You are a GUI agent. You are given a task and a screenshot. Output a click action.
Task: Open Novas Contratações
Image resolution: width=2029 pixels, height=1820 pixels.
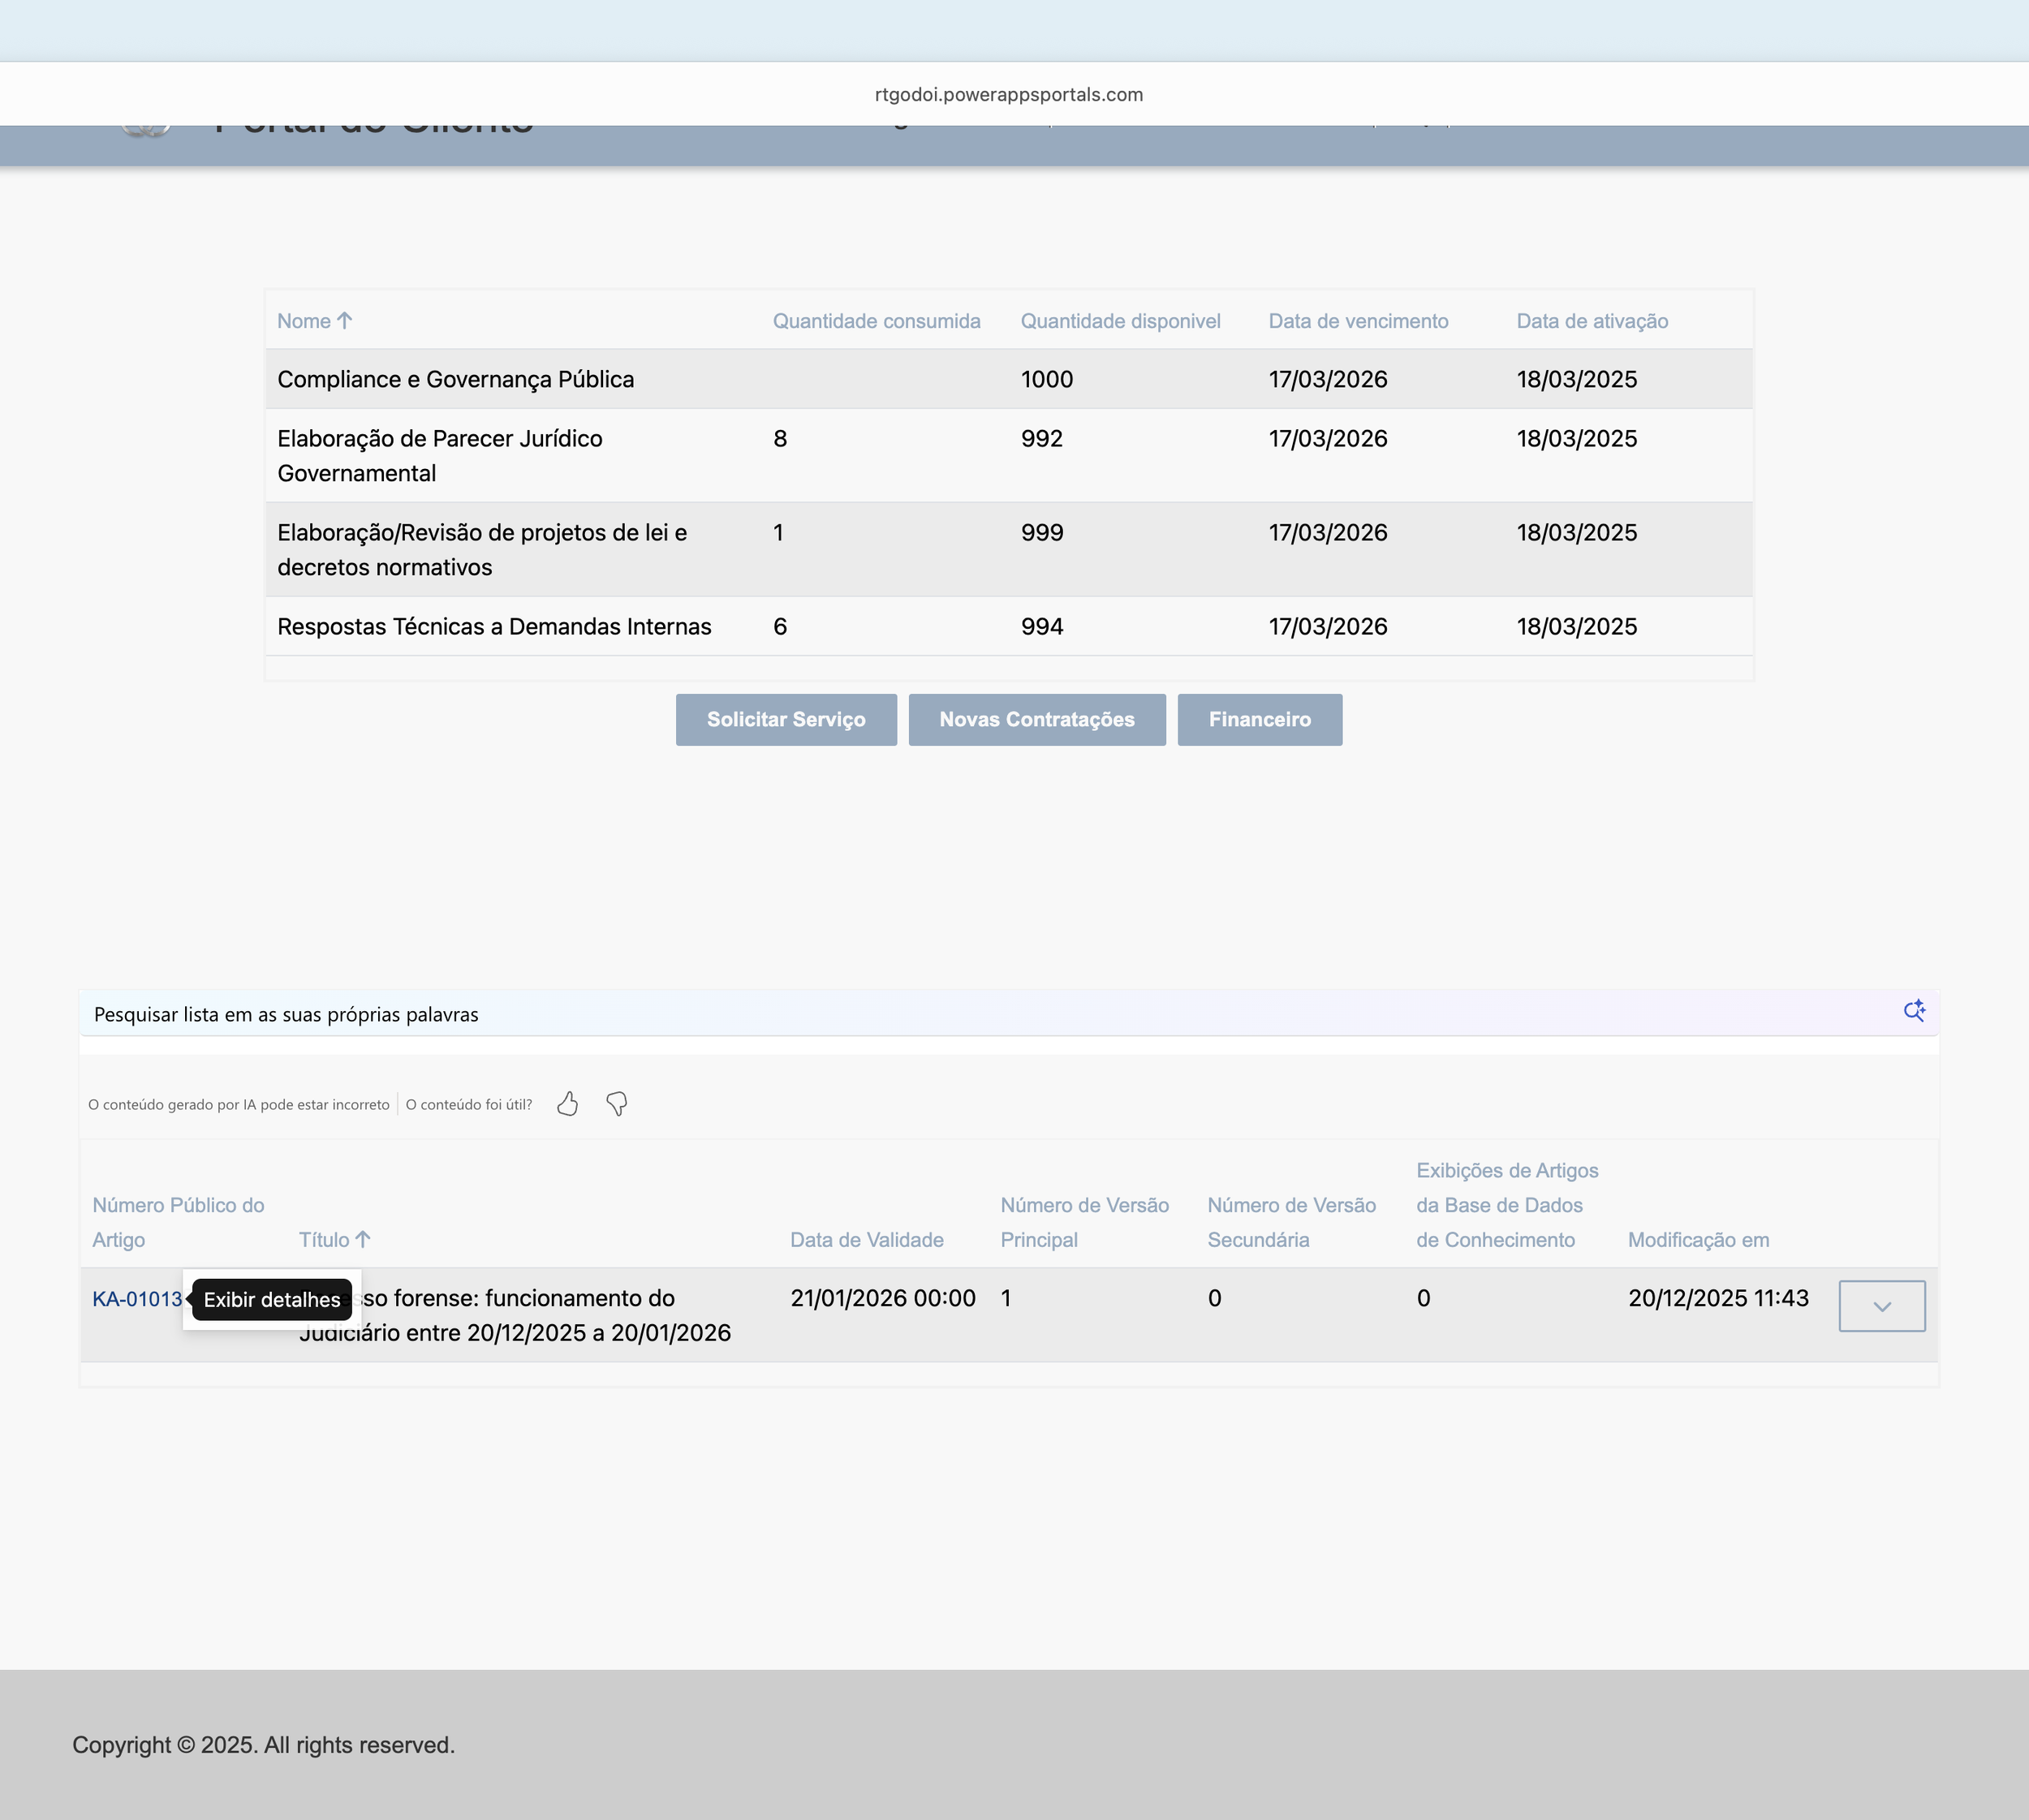[1036, 720]
